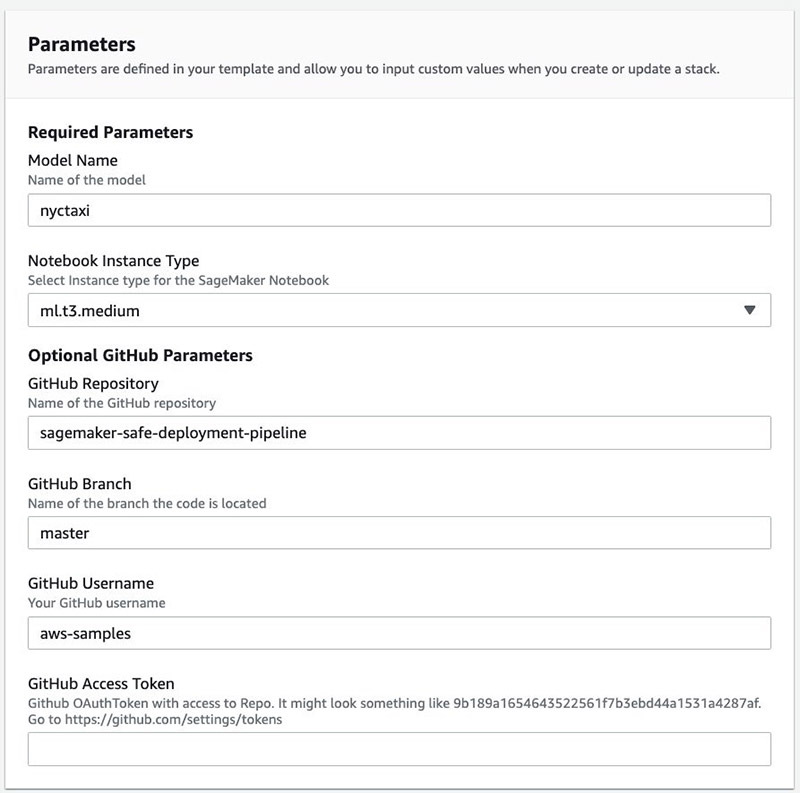Click the Notebook Instance Type label
Viewport: 800px width, 793px height.
pos(114,261)
